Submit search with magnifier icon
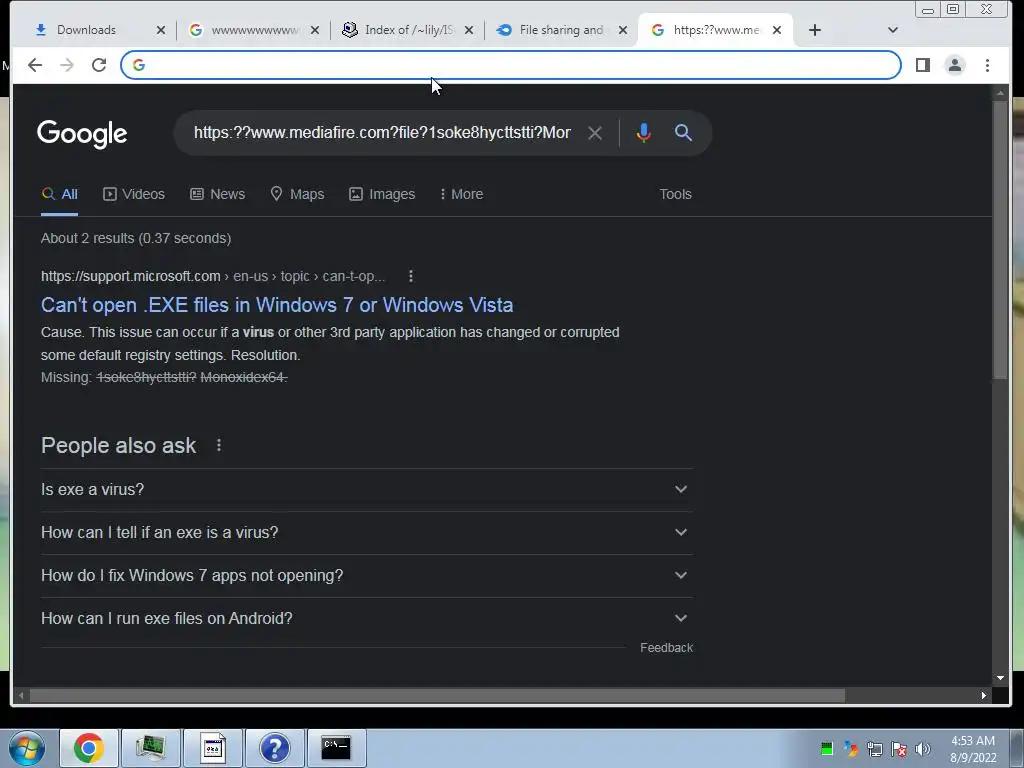Viewport: 1024px width, 768px height. click(683, 133)
